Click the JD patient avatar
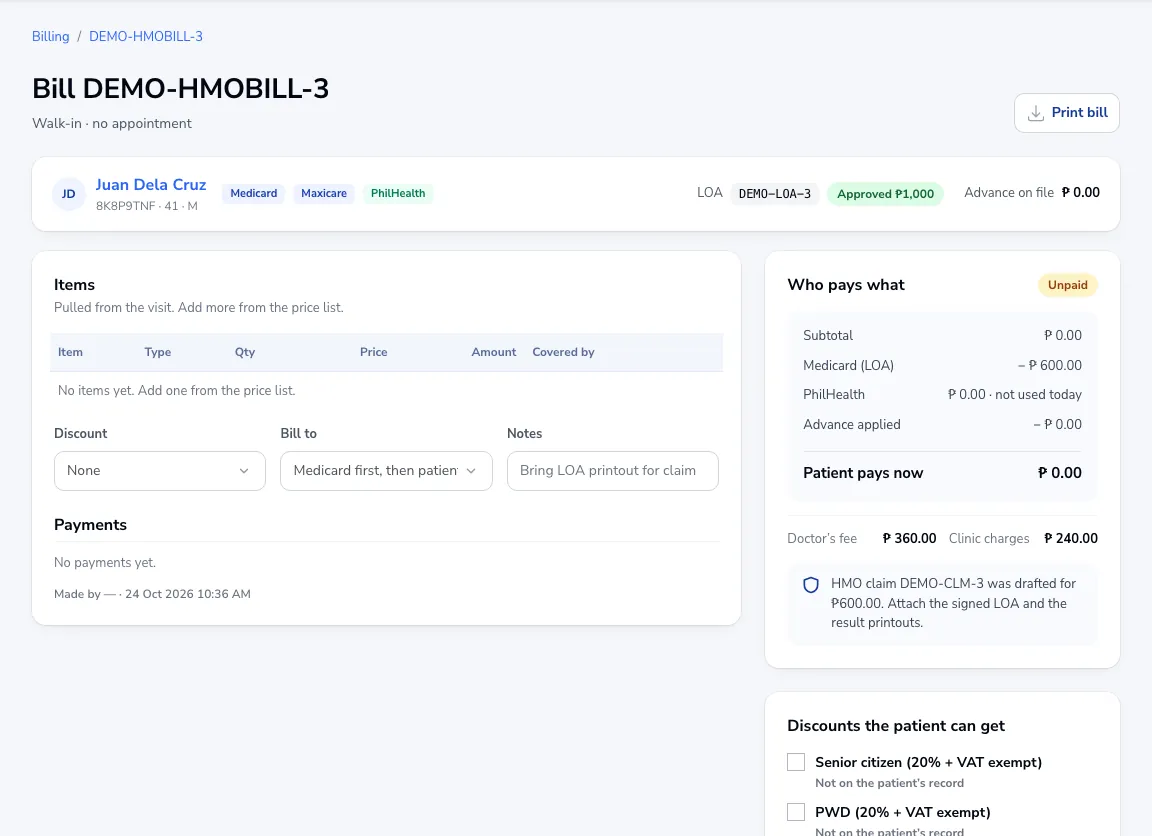1152x836 pixels. pos(68,194)
